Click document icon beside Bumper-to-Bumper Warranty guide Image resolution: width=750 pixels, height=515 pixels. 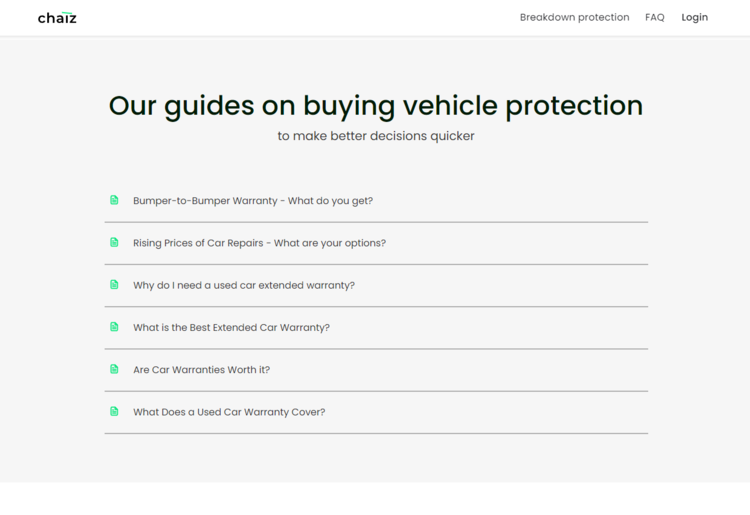coord(114,200)
